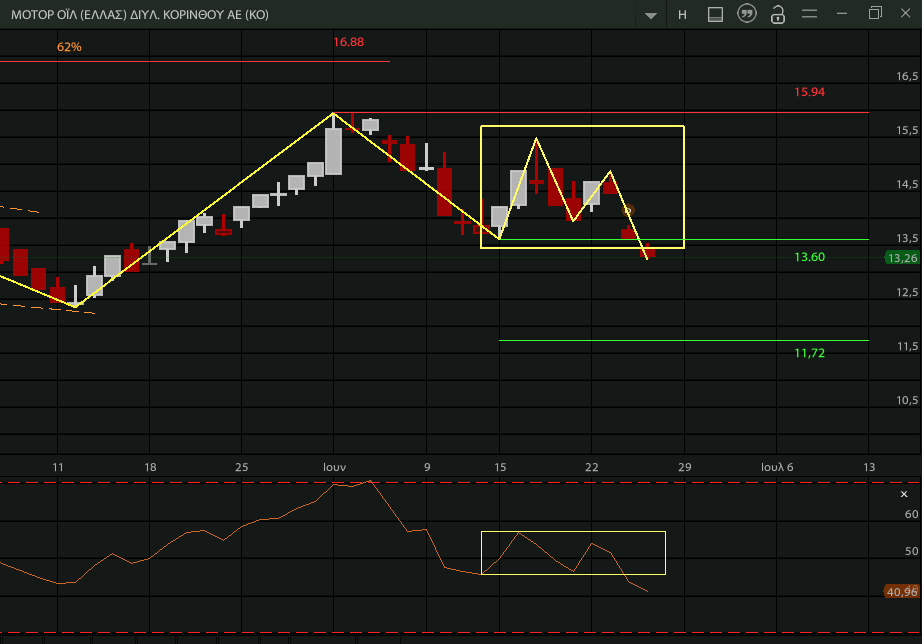
Task: Click the RSI 50 level label
Action: click(x=911, y=551)
